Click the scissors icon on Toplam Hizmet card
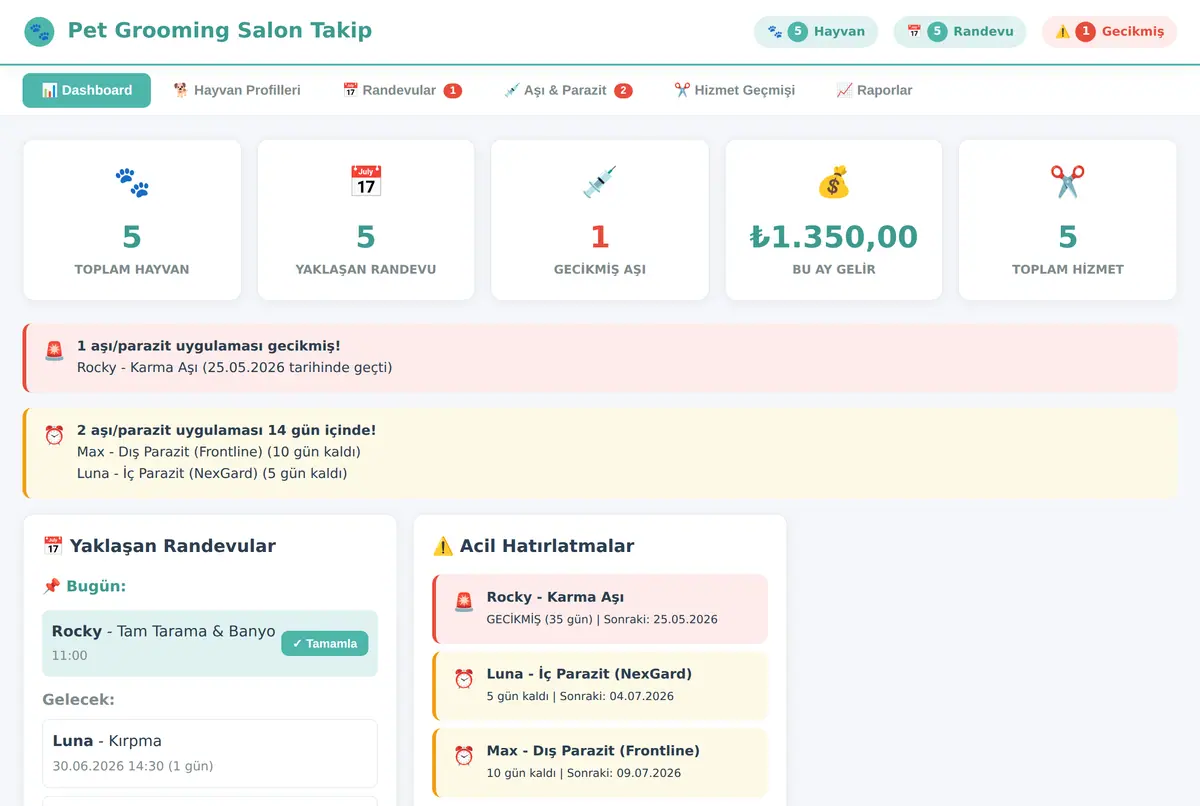This screenshot has height=806, width=1200. tap(1068, 182)
